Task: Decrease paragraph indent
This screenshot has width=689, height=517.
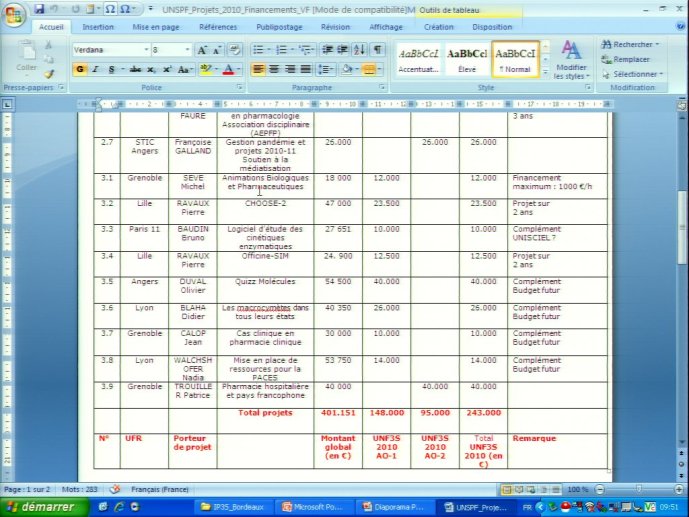Action: (327, 50)
